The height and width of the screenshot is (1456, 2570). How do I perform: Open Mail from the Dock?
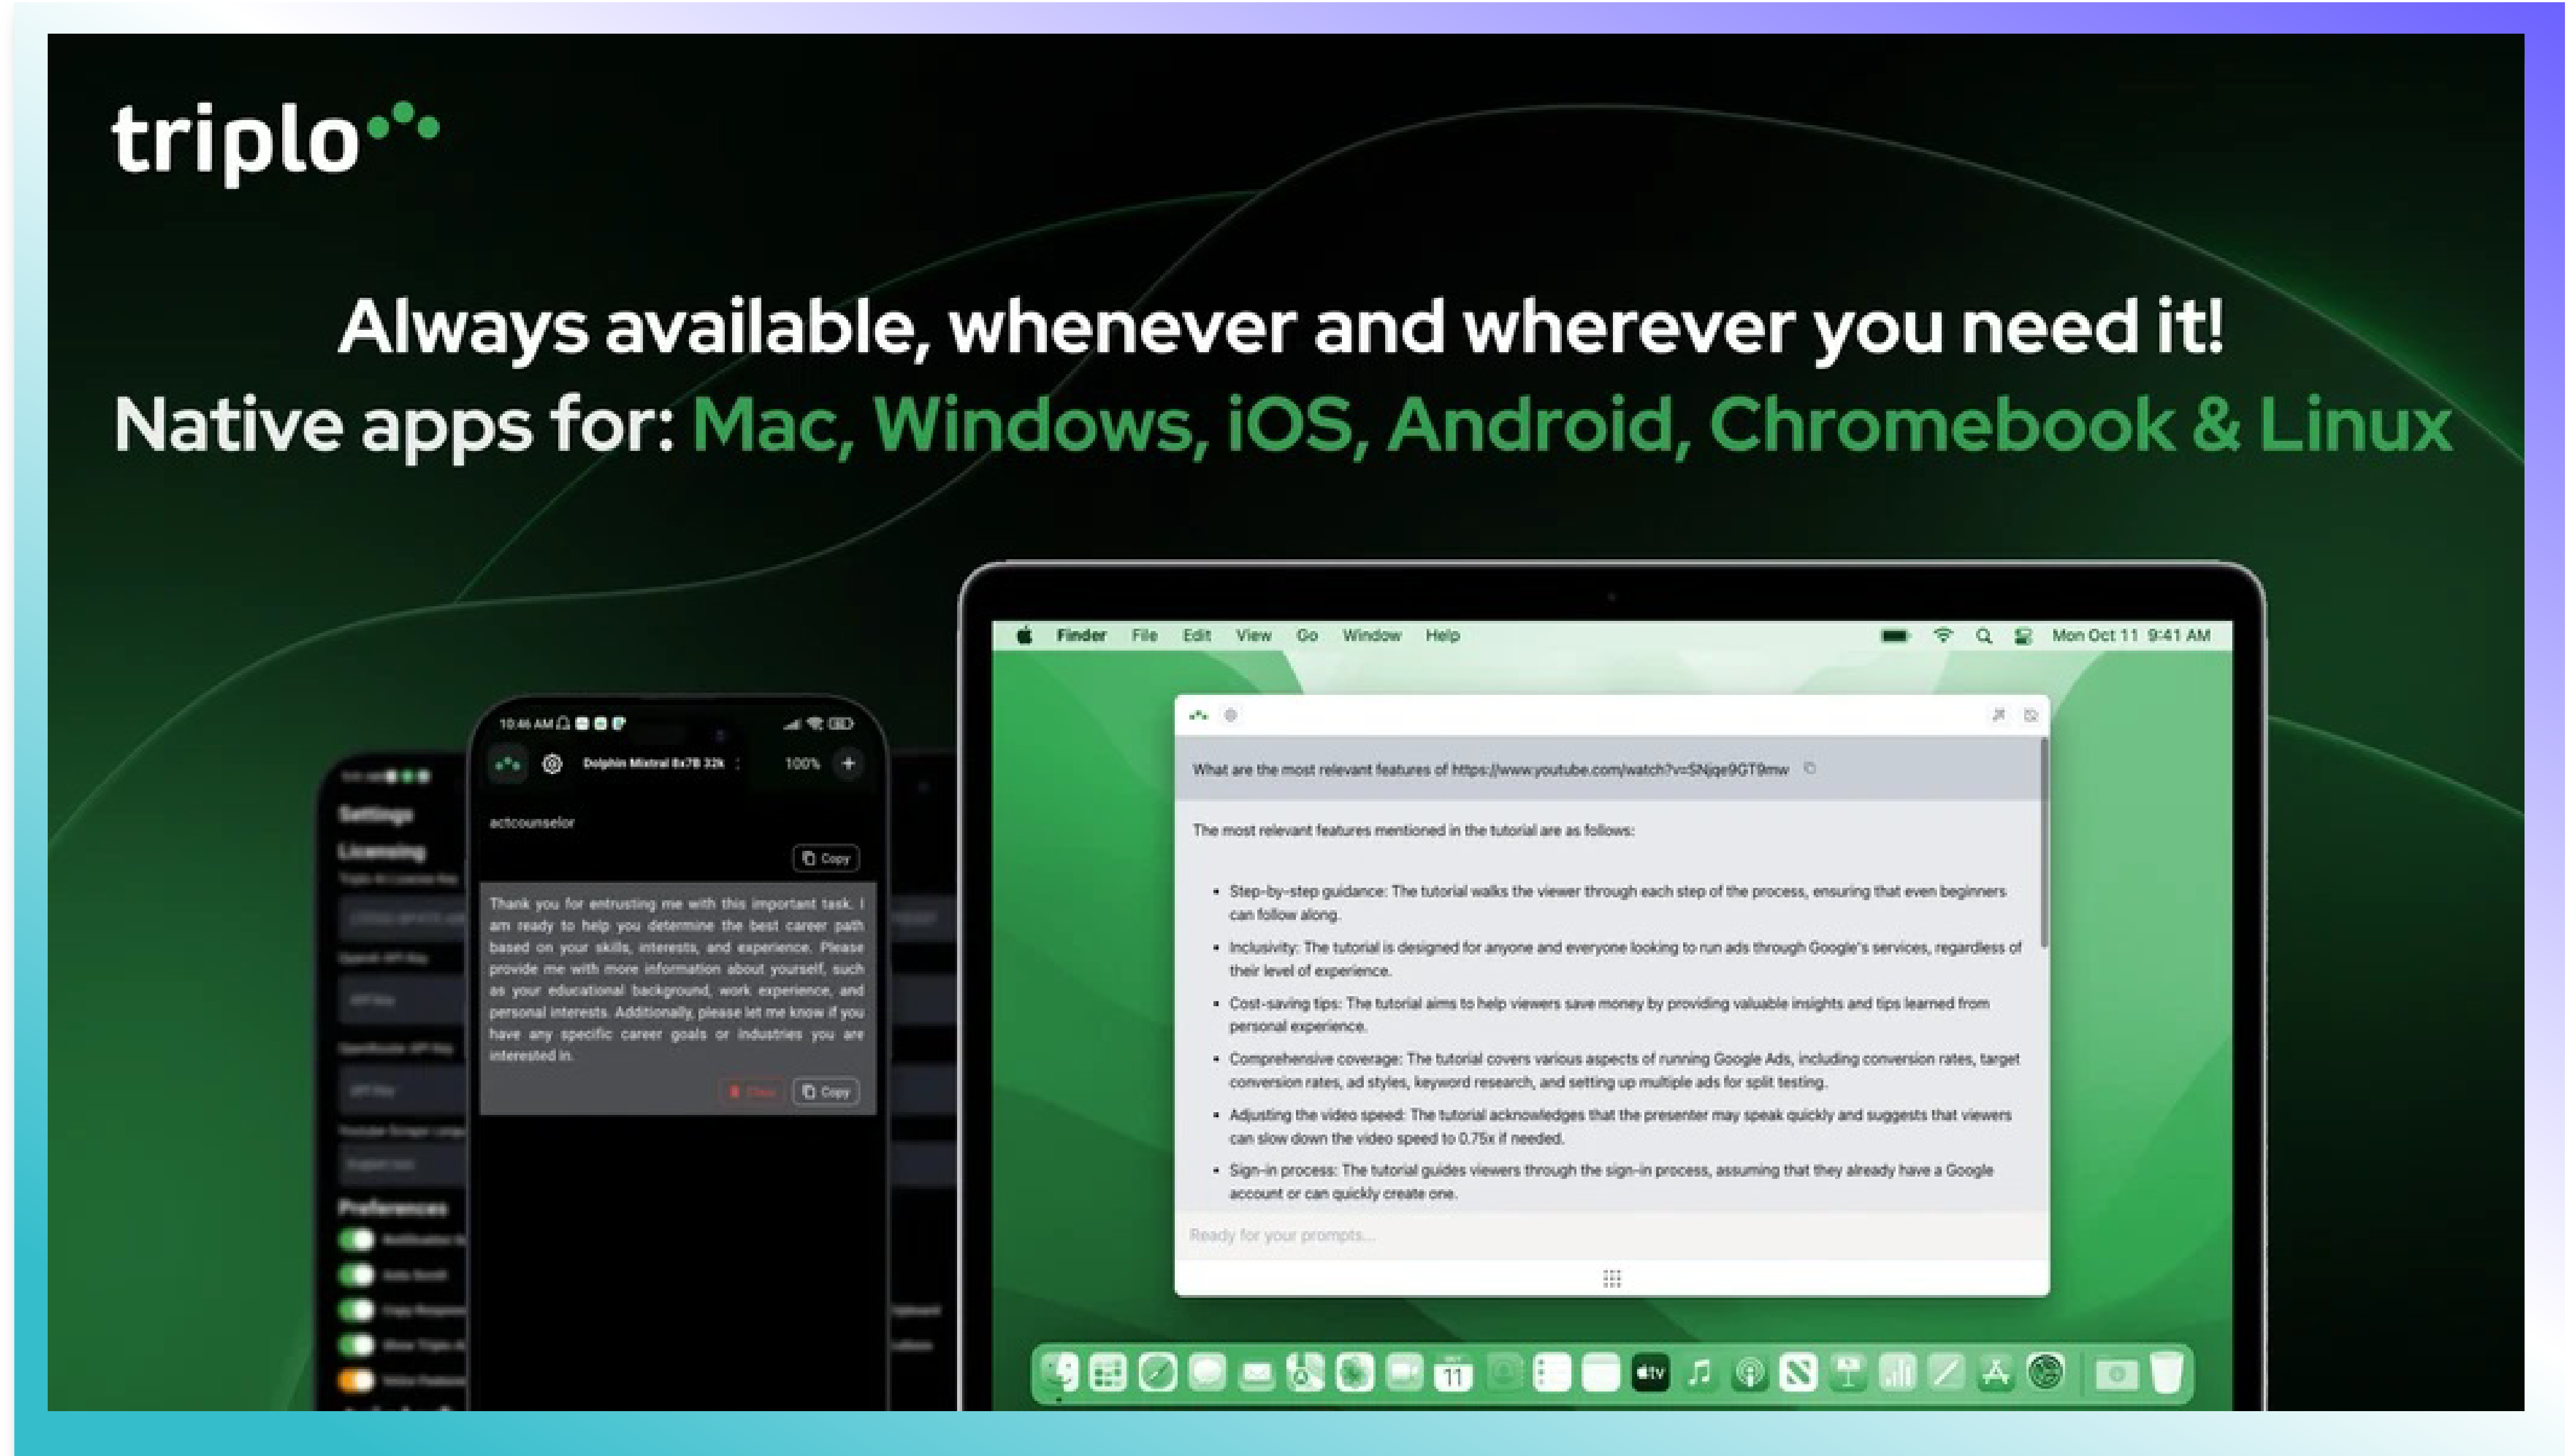click(x=1256, y=1374)
